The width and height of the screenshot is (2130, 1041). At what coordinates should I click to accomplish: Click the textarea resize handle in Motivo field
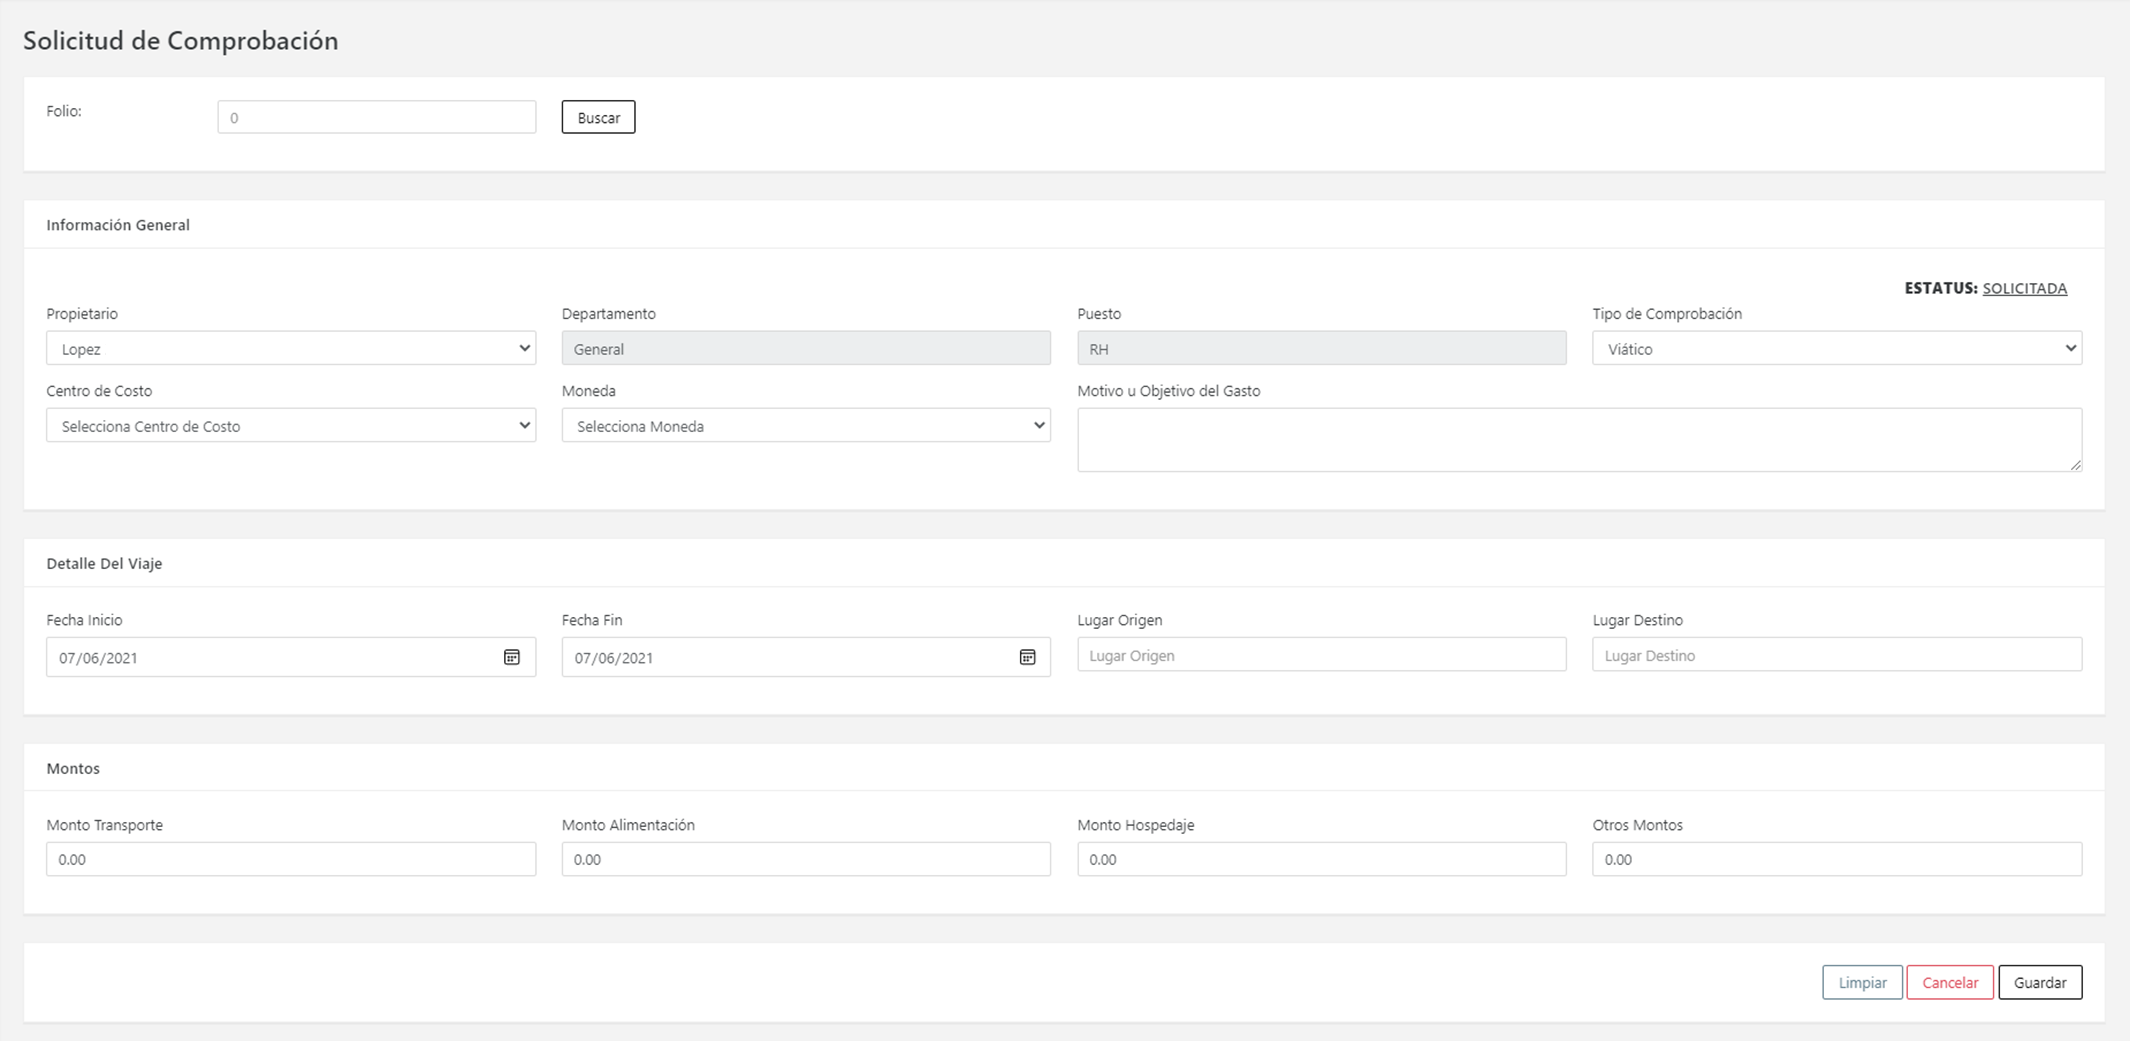point(2076,465)
